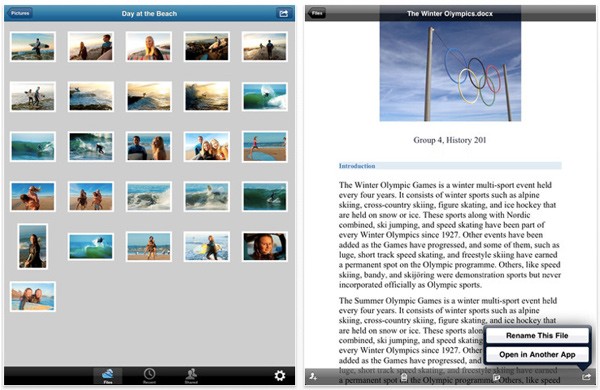Tap the trash icon in document toolbar

[x=404, y=377]
